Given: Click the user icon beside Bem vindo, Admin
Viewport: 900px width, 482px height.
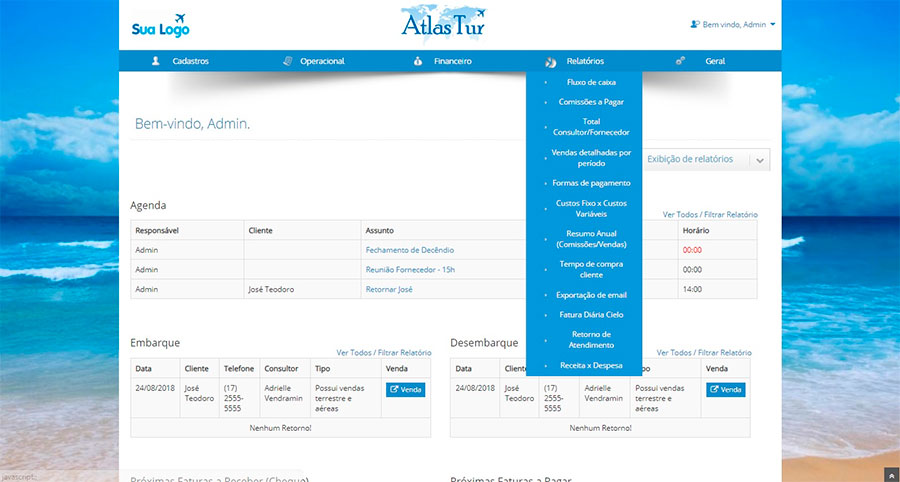Looking at the screenshot, I should tap(695, 25).
